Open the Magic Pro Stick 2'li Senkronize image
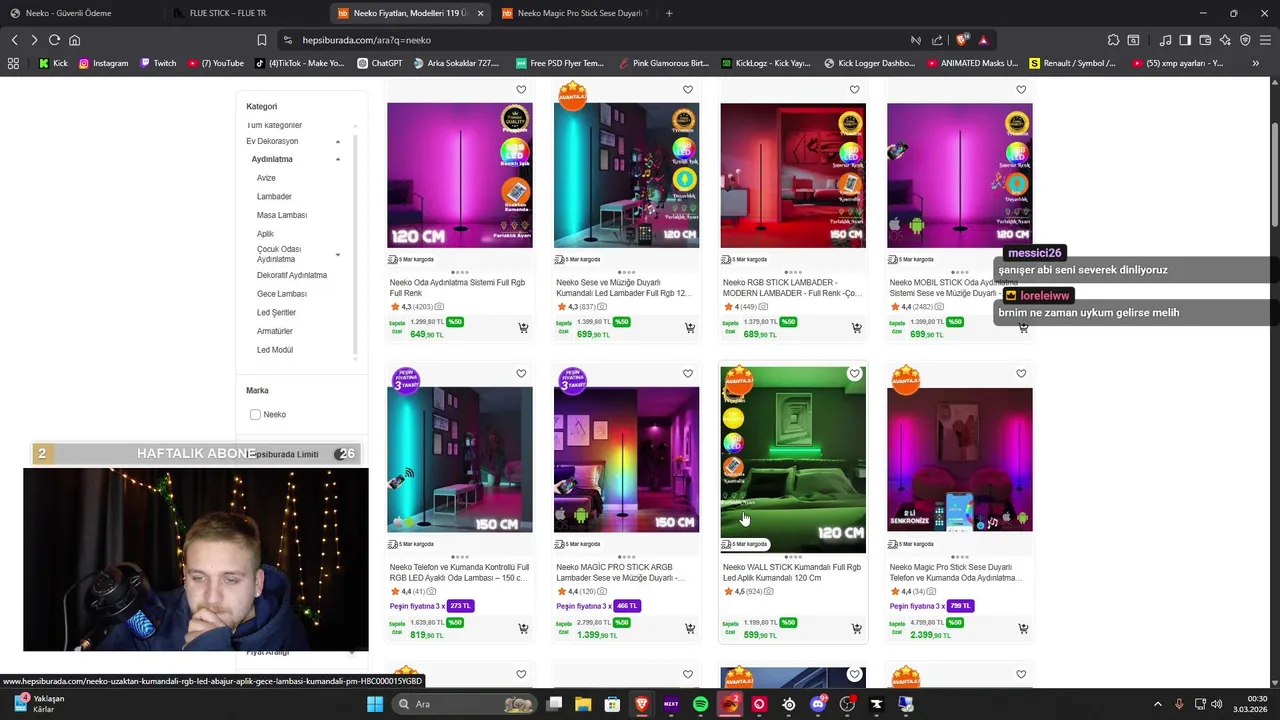The height and width of the screenshot is (720, 1280). click(x=960, y=459)
